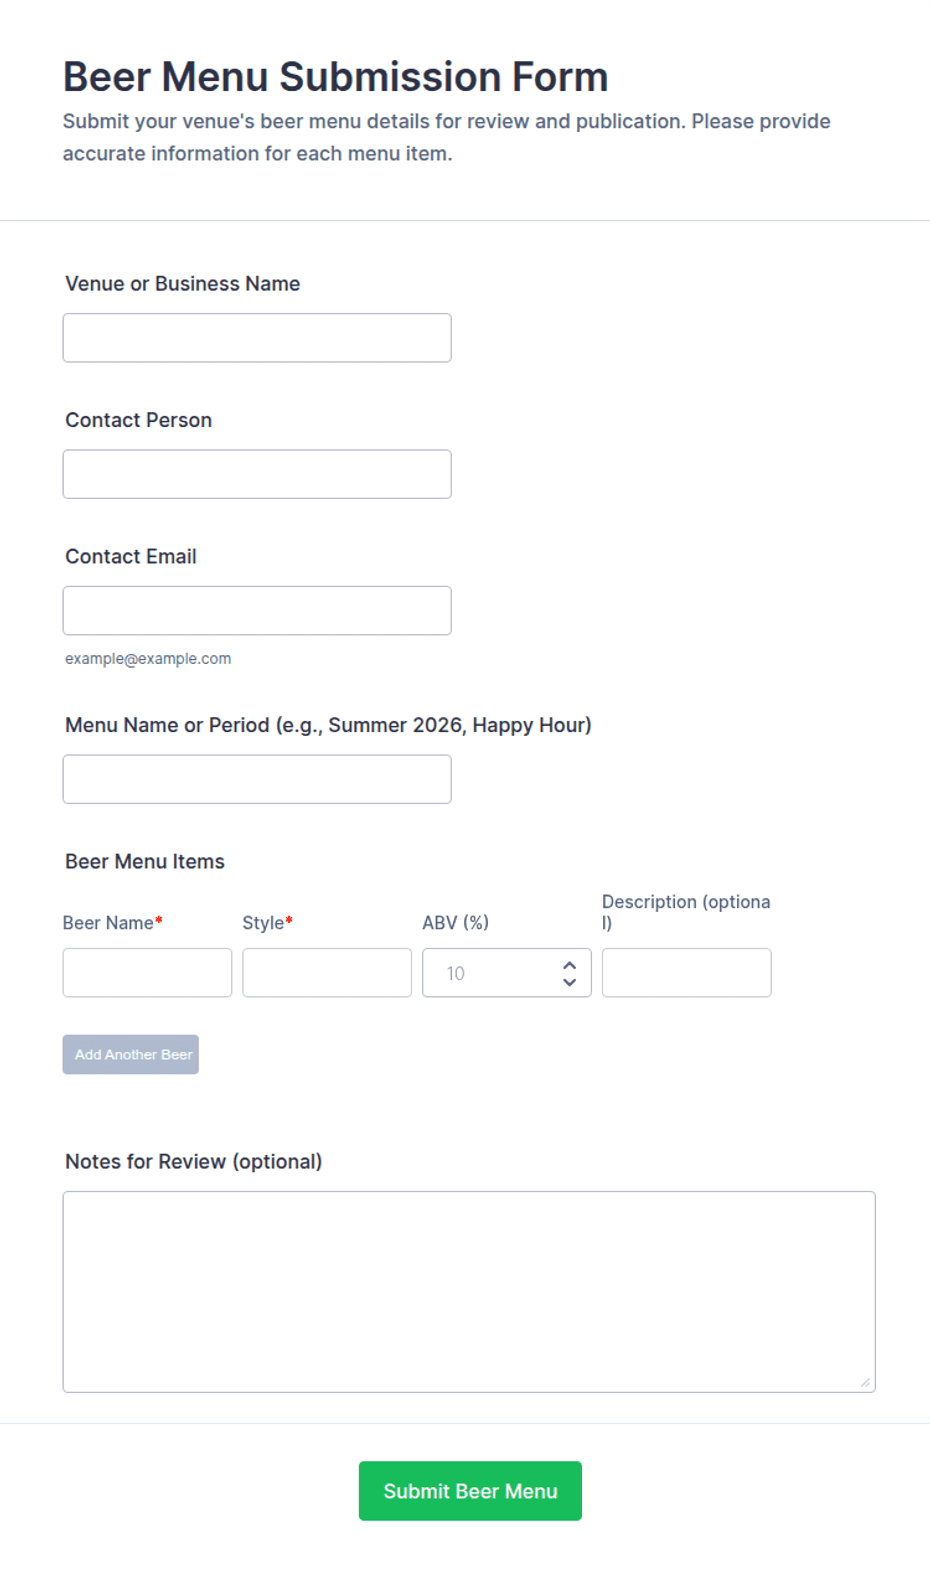The image size is (930, 1570).
Task: Click the Contact Email label
Action: tap(131, 557)
